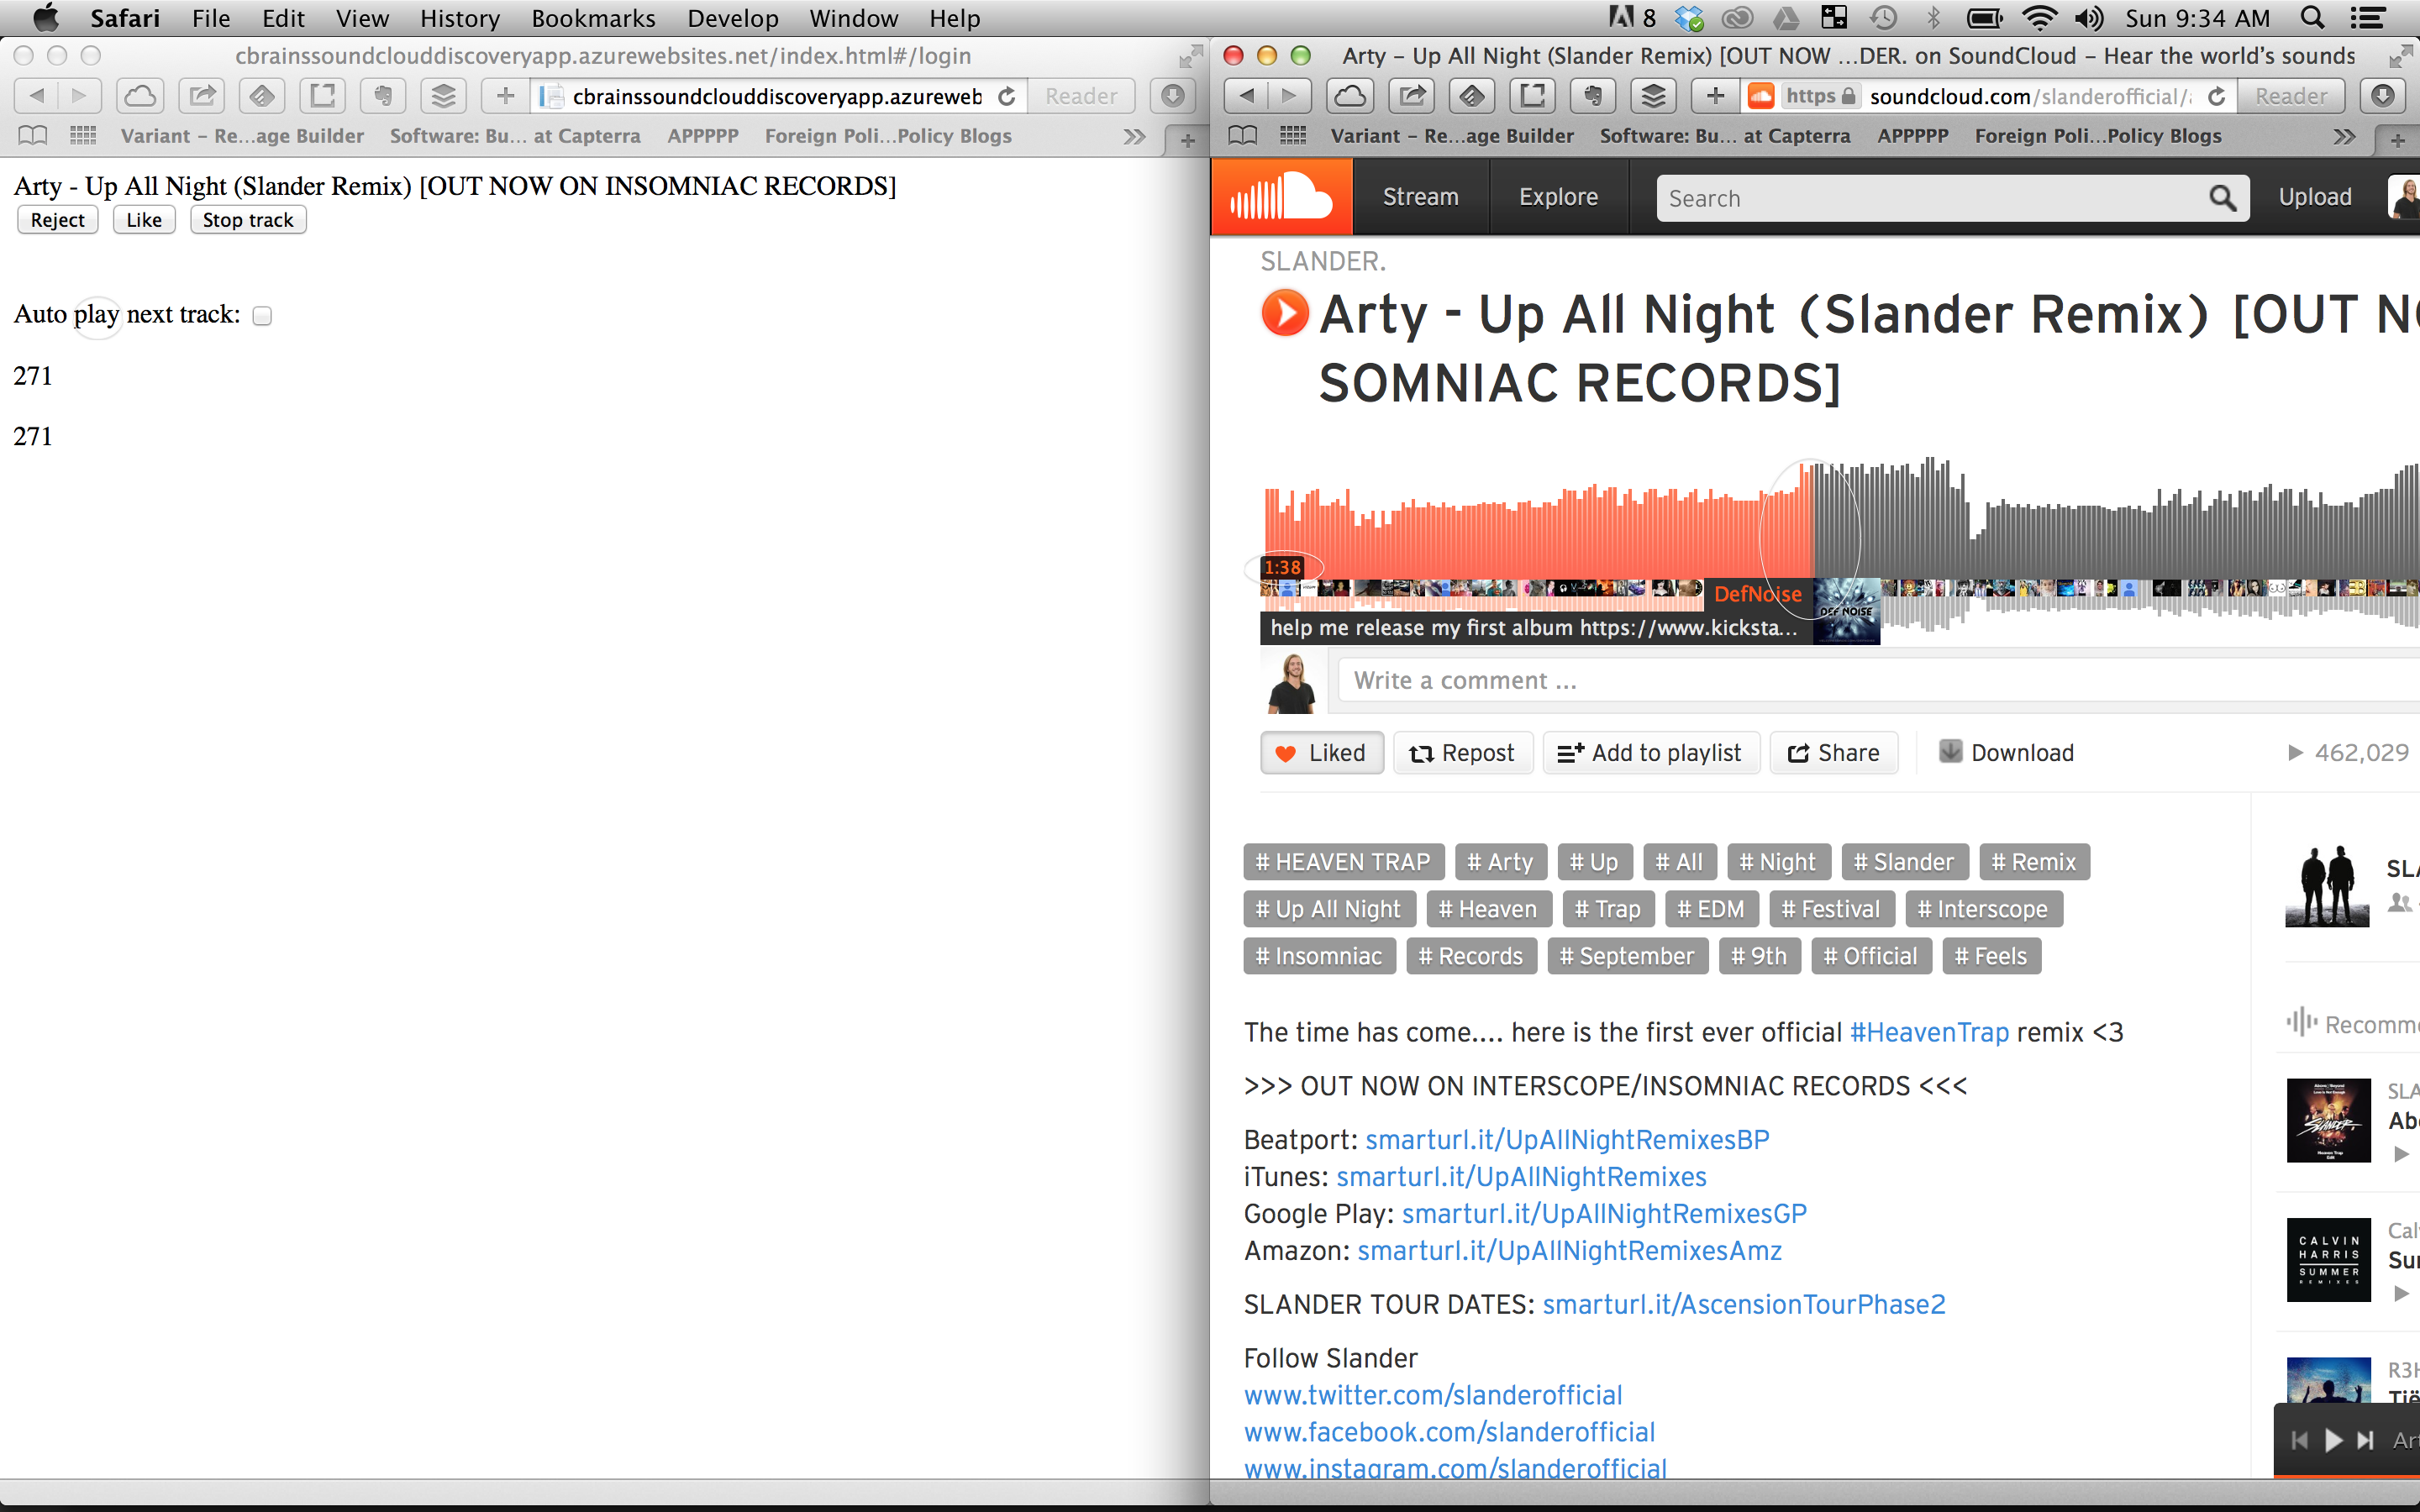Expand hidden bookmarks chevron in right window
This screenshot has width=2420, height=1512.
click(x=2344, y=136)
